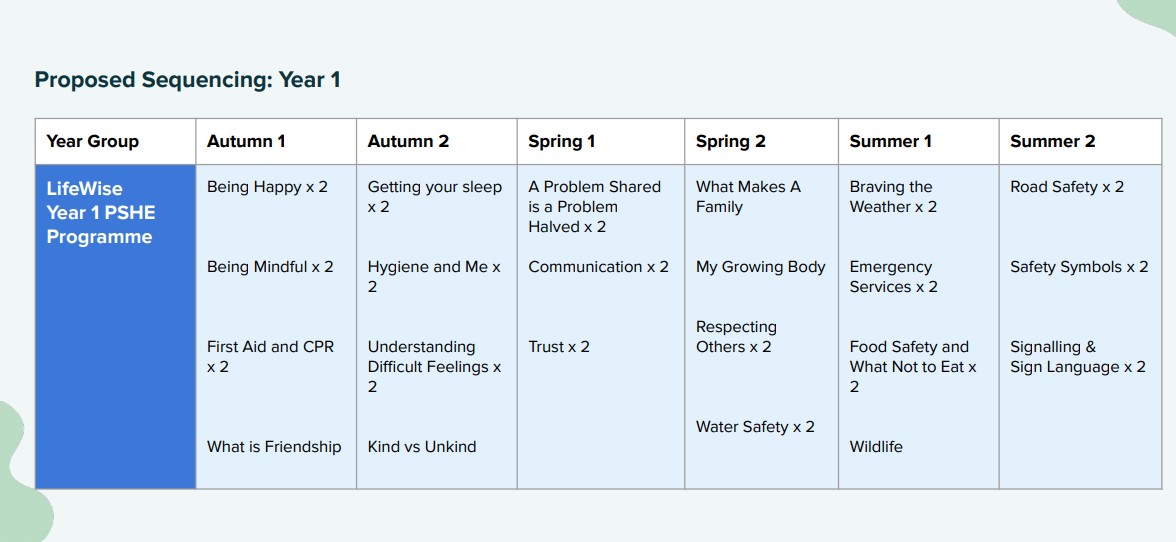Open the Being Happy x 2 lesson
The width and height of the screenshot is (1176, 542).
point(267,187)
